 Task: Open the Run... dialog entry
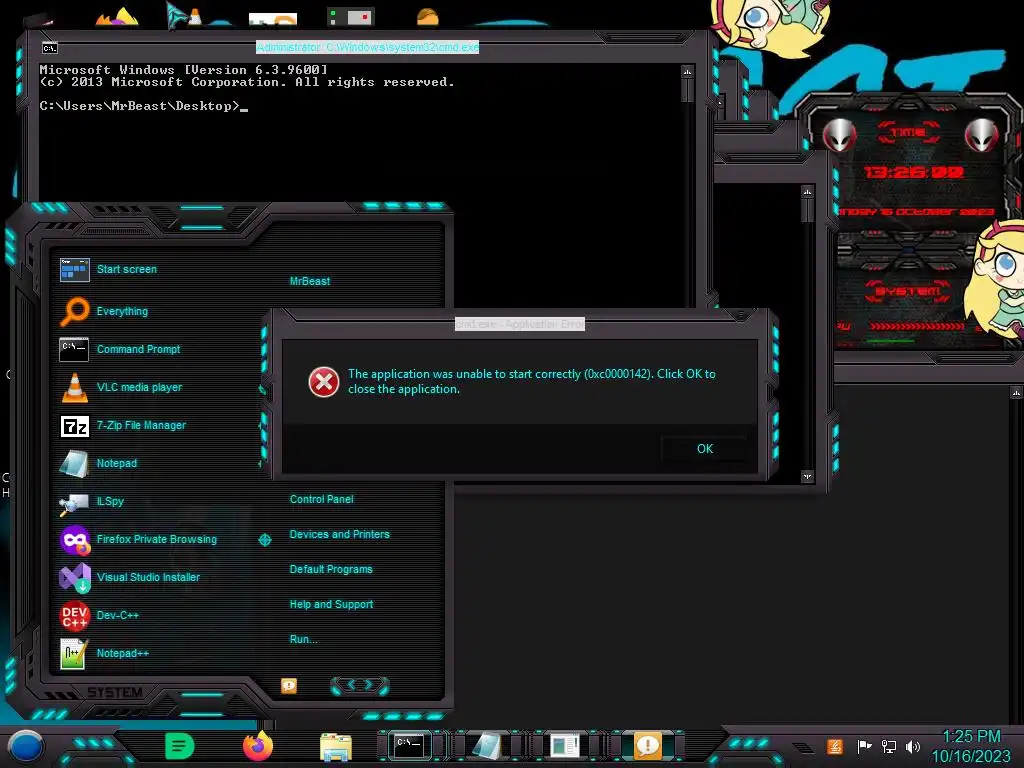coord(304,639)
